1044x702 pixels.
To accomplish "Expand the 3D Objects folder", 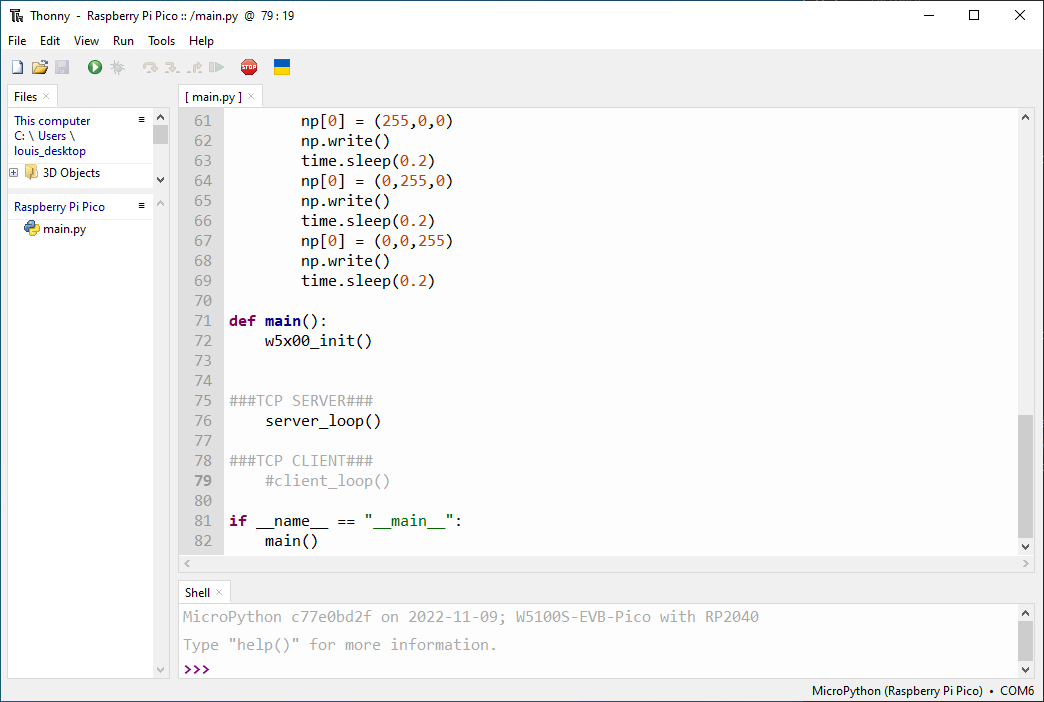I will click(13, 173).
